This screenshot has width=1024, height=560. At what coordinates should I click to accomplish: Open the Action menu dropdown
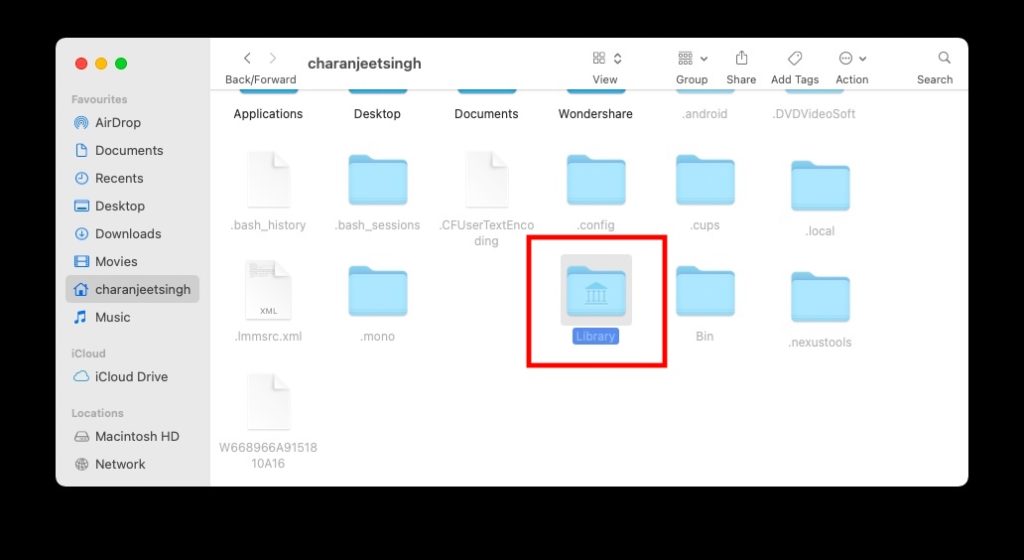pyautogui.click(x=852, y=58)
